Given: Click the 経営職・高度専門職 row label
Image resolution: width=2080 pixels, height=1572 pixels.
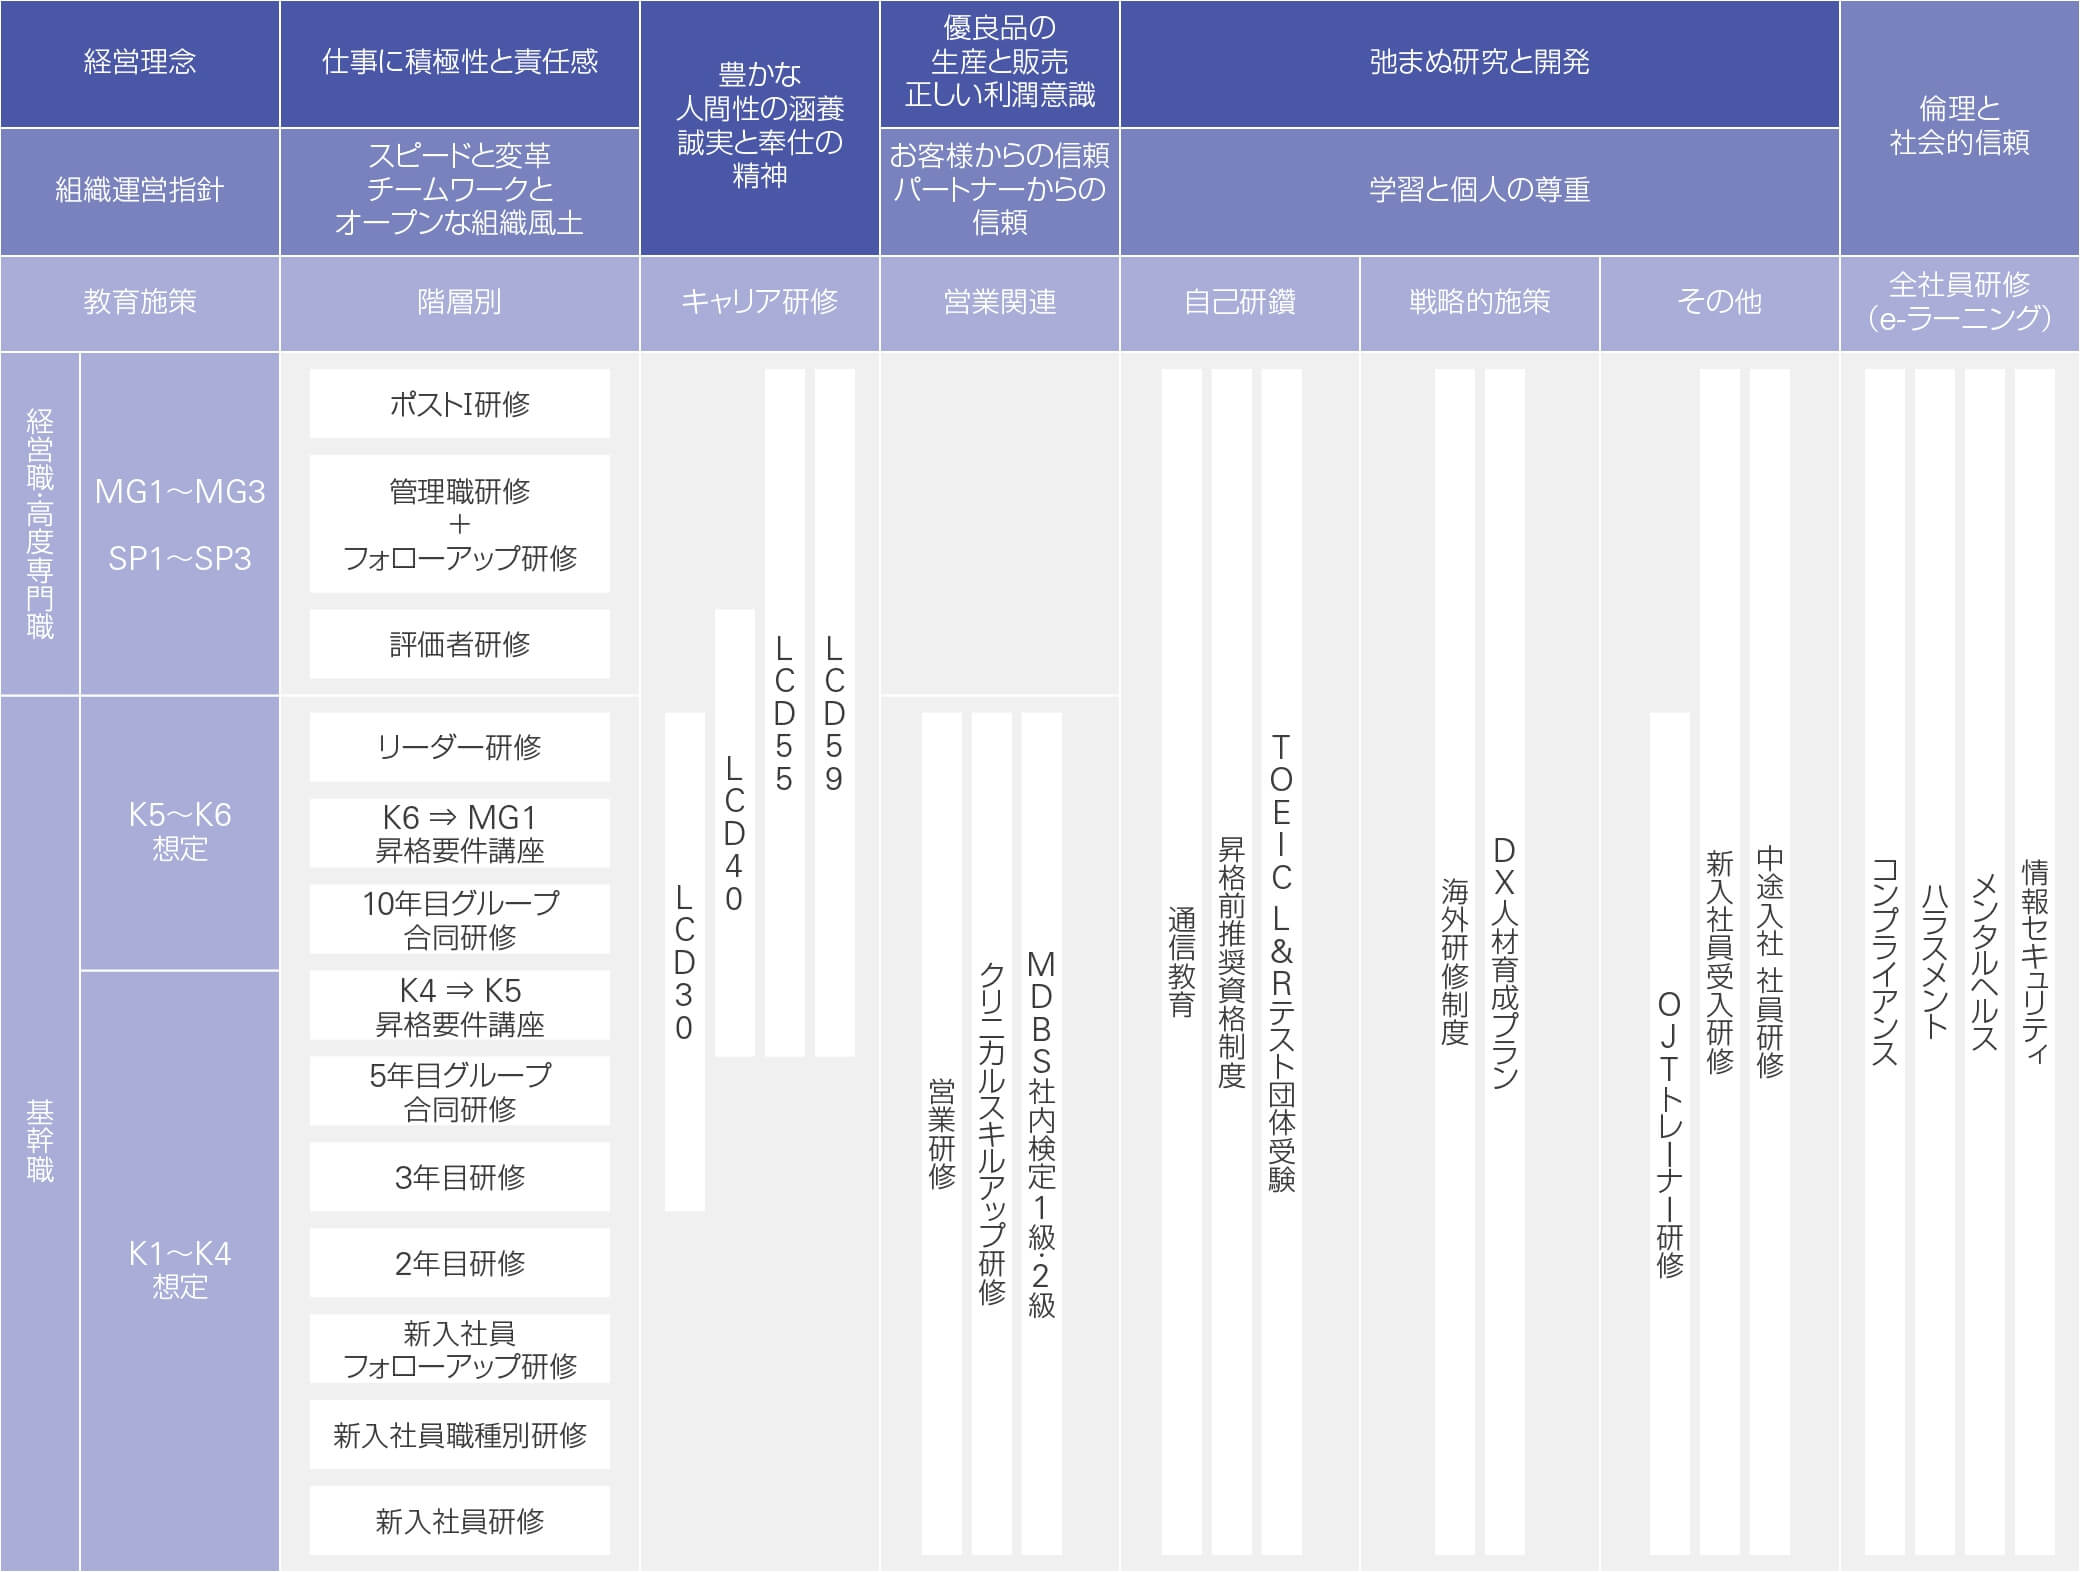Looking at the screenshot, I should tap(40, 523).
